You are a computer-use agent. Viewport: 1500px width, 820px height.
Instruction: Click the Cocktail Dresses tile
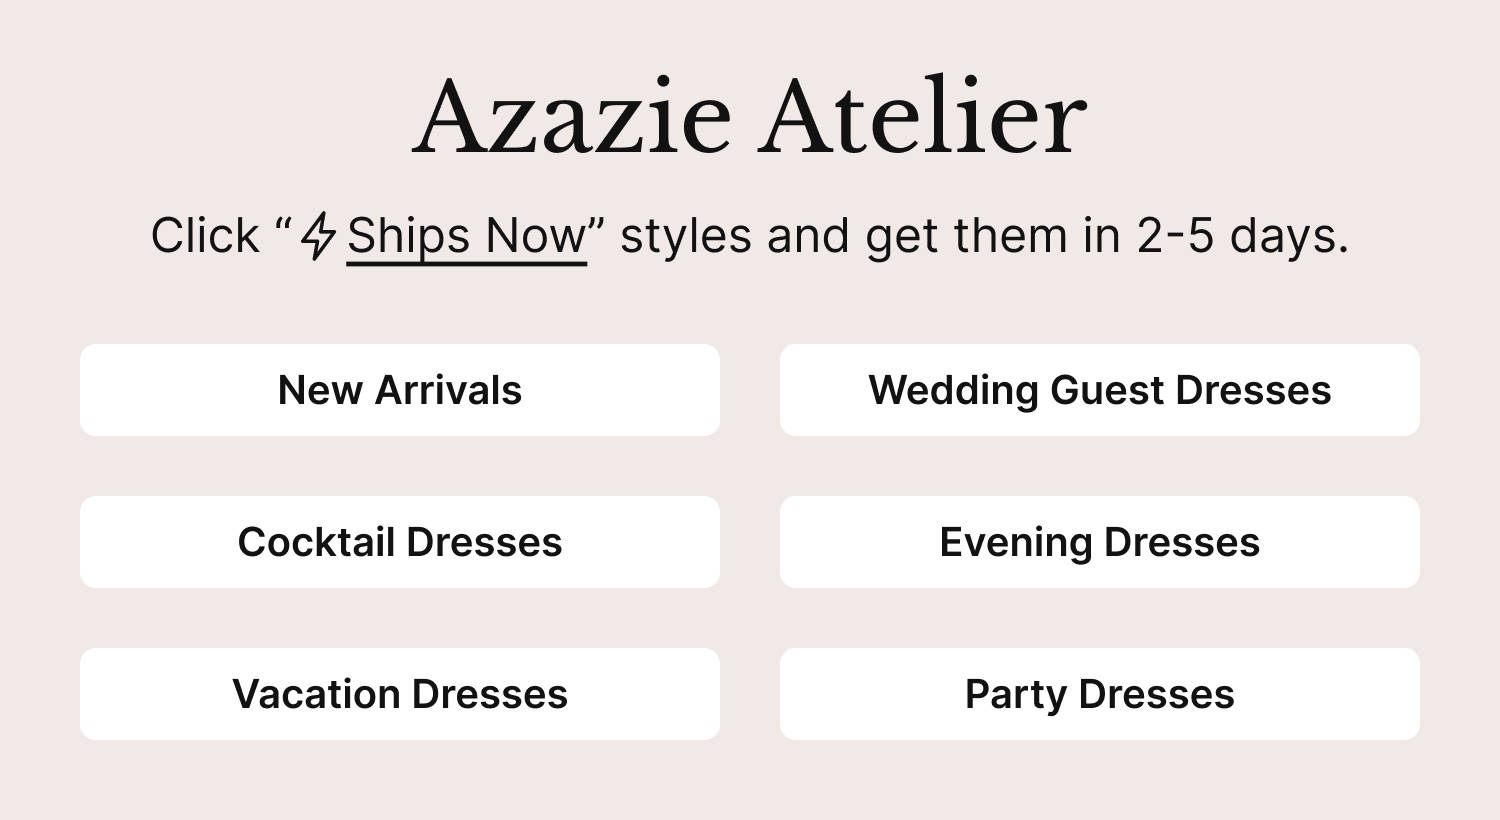(x=400, y=542)
